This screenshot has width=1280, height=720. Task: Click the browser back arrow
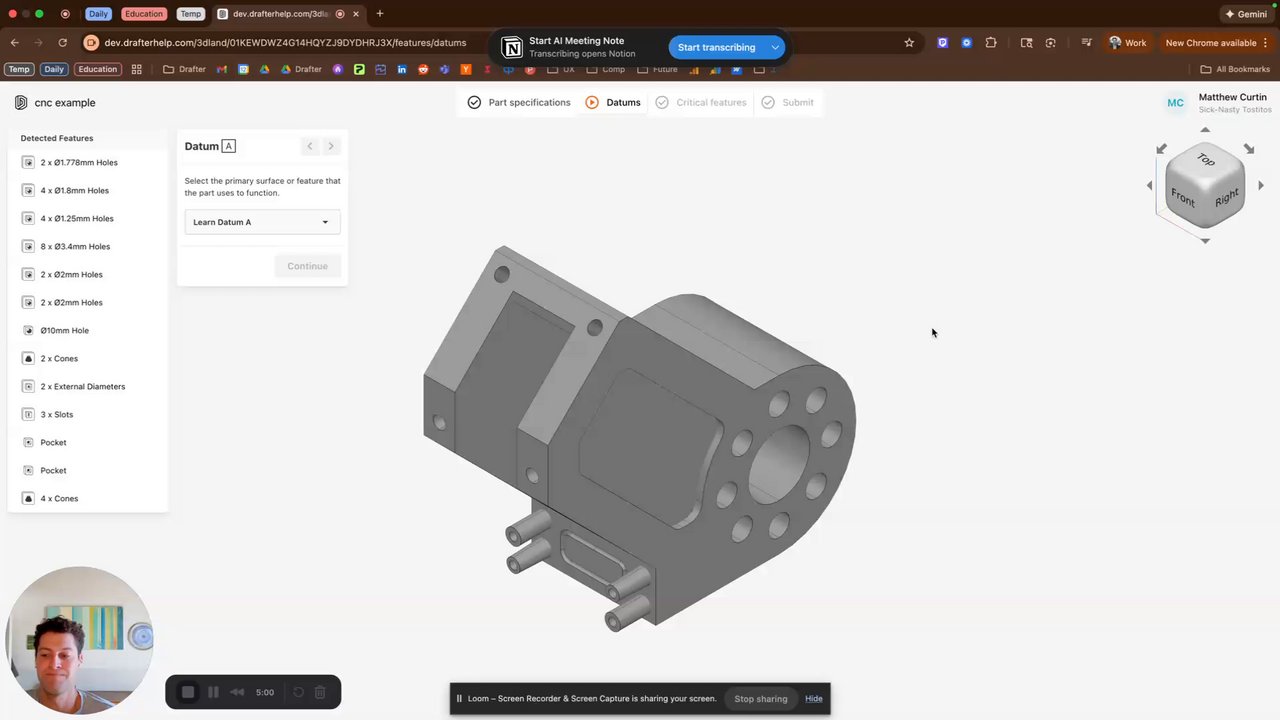(x=15, y=43)
